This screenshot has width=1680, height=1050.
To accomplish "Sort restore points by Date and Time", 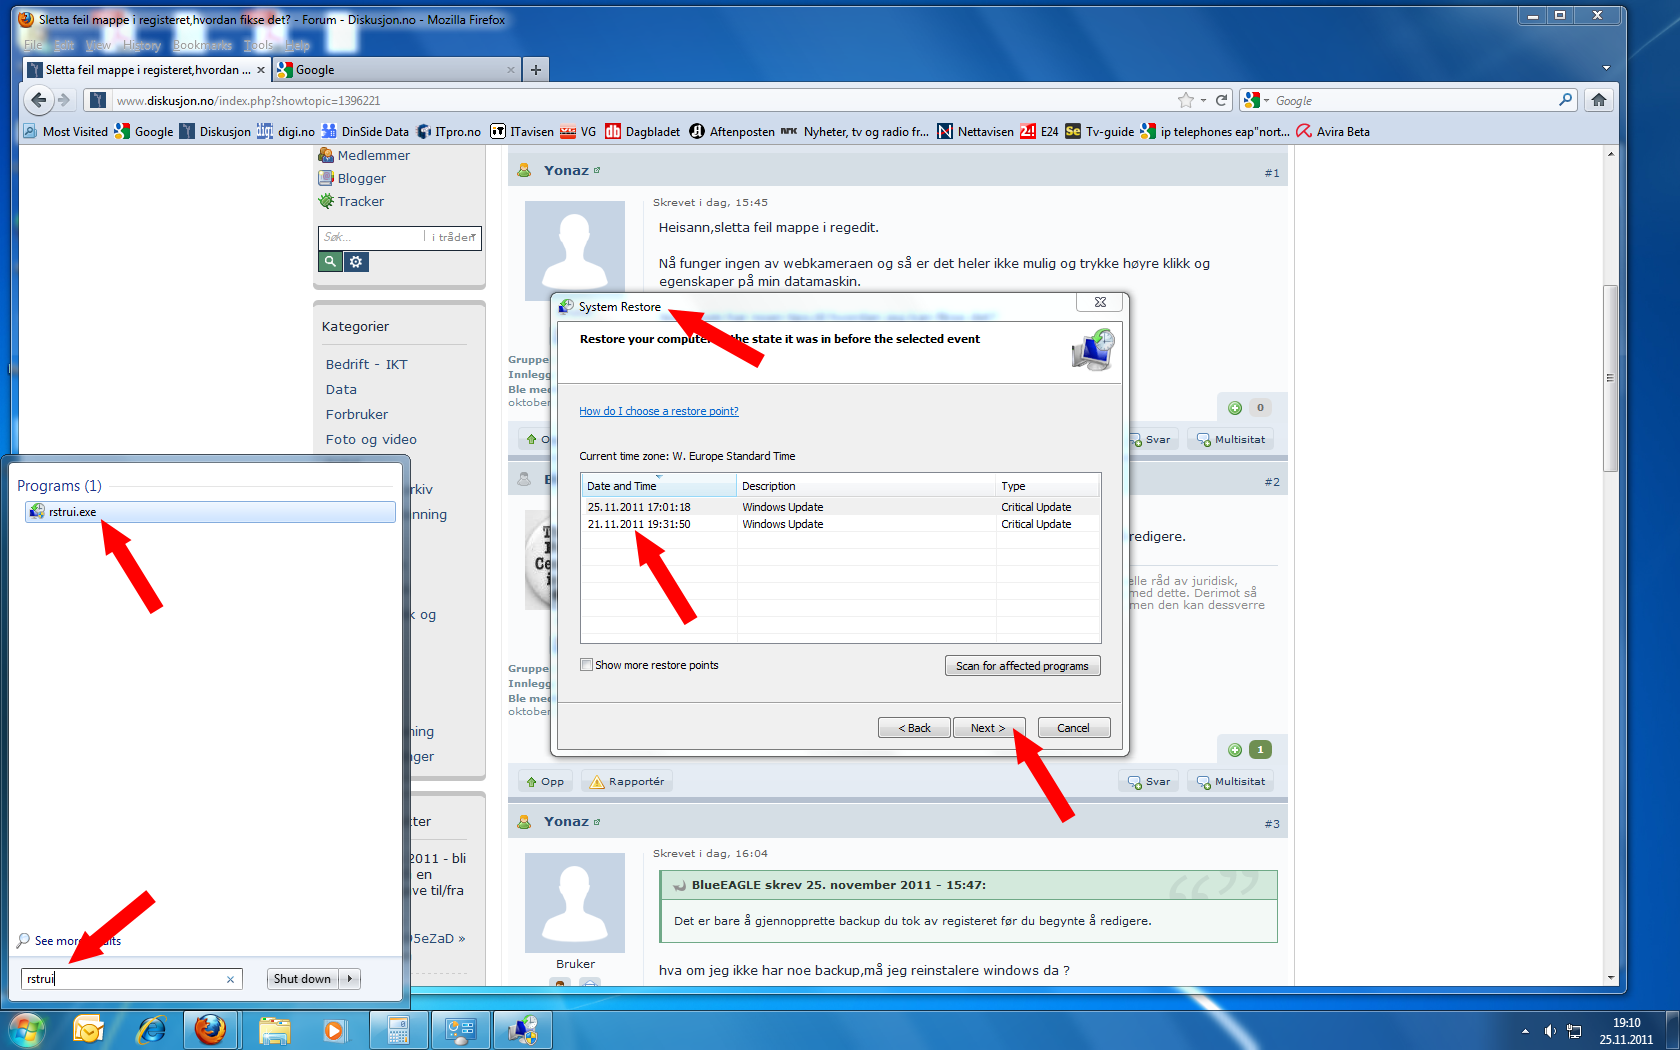I will (x=659, y=486).
